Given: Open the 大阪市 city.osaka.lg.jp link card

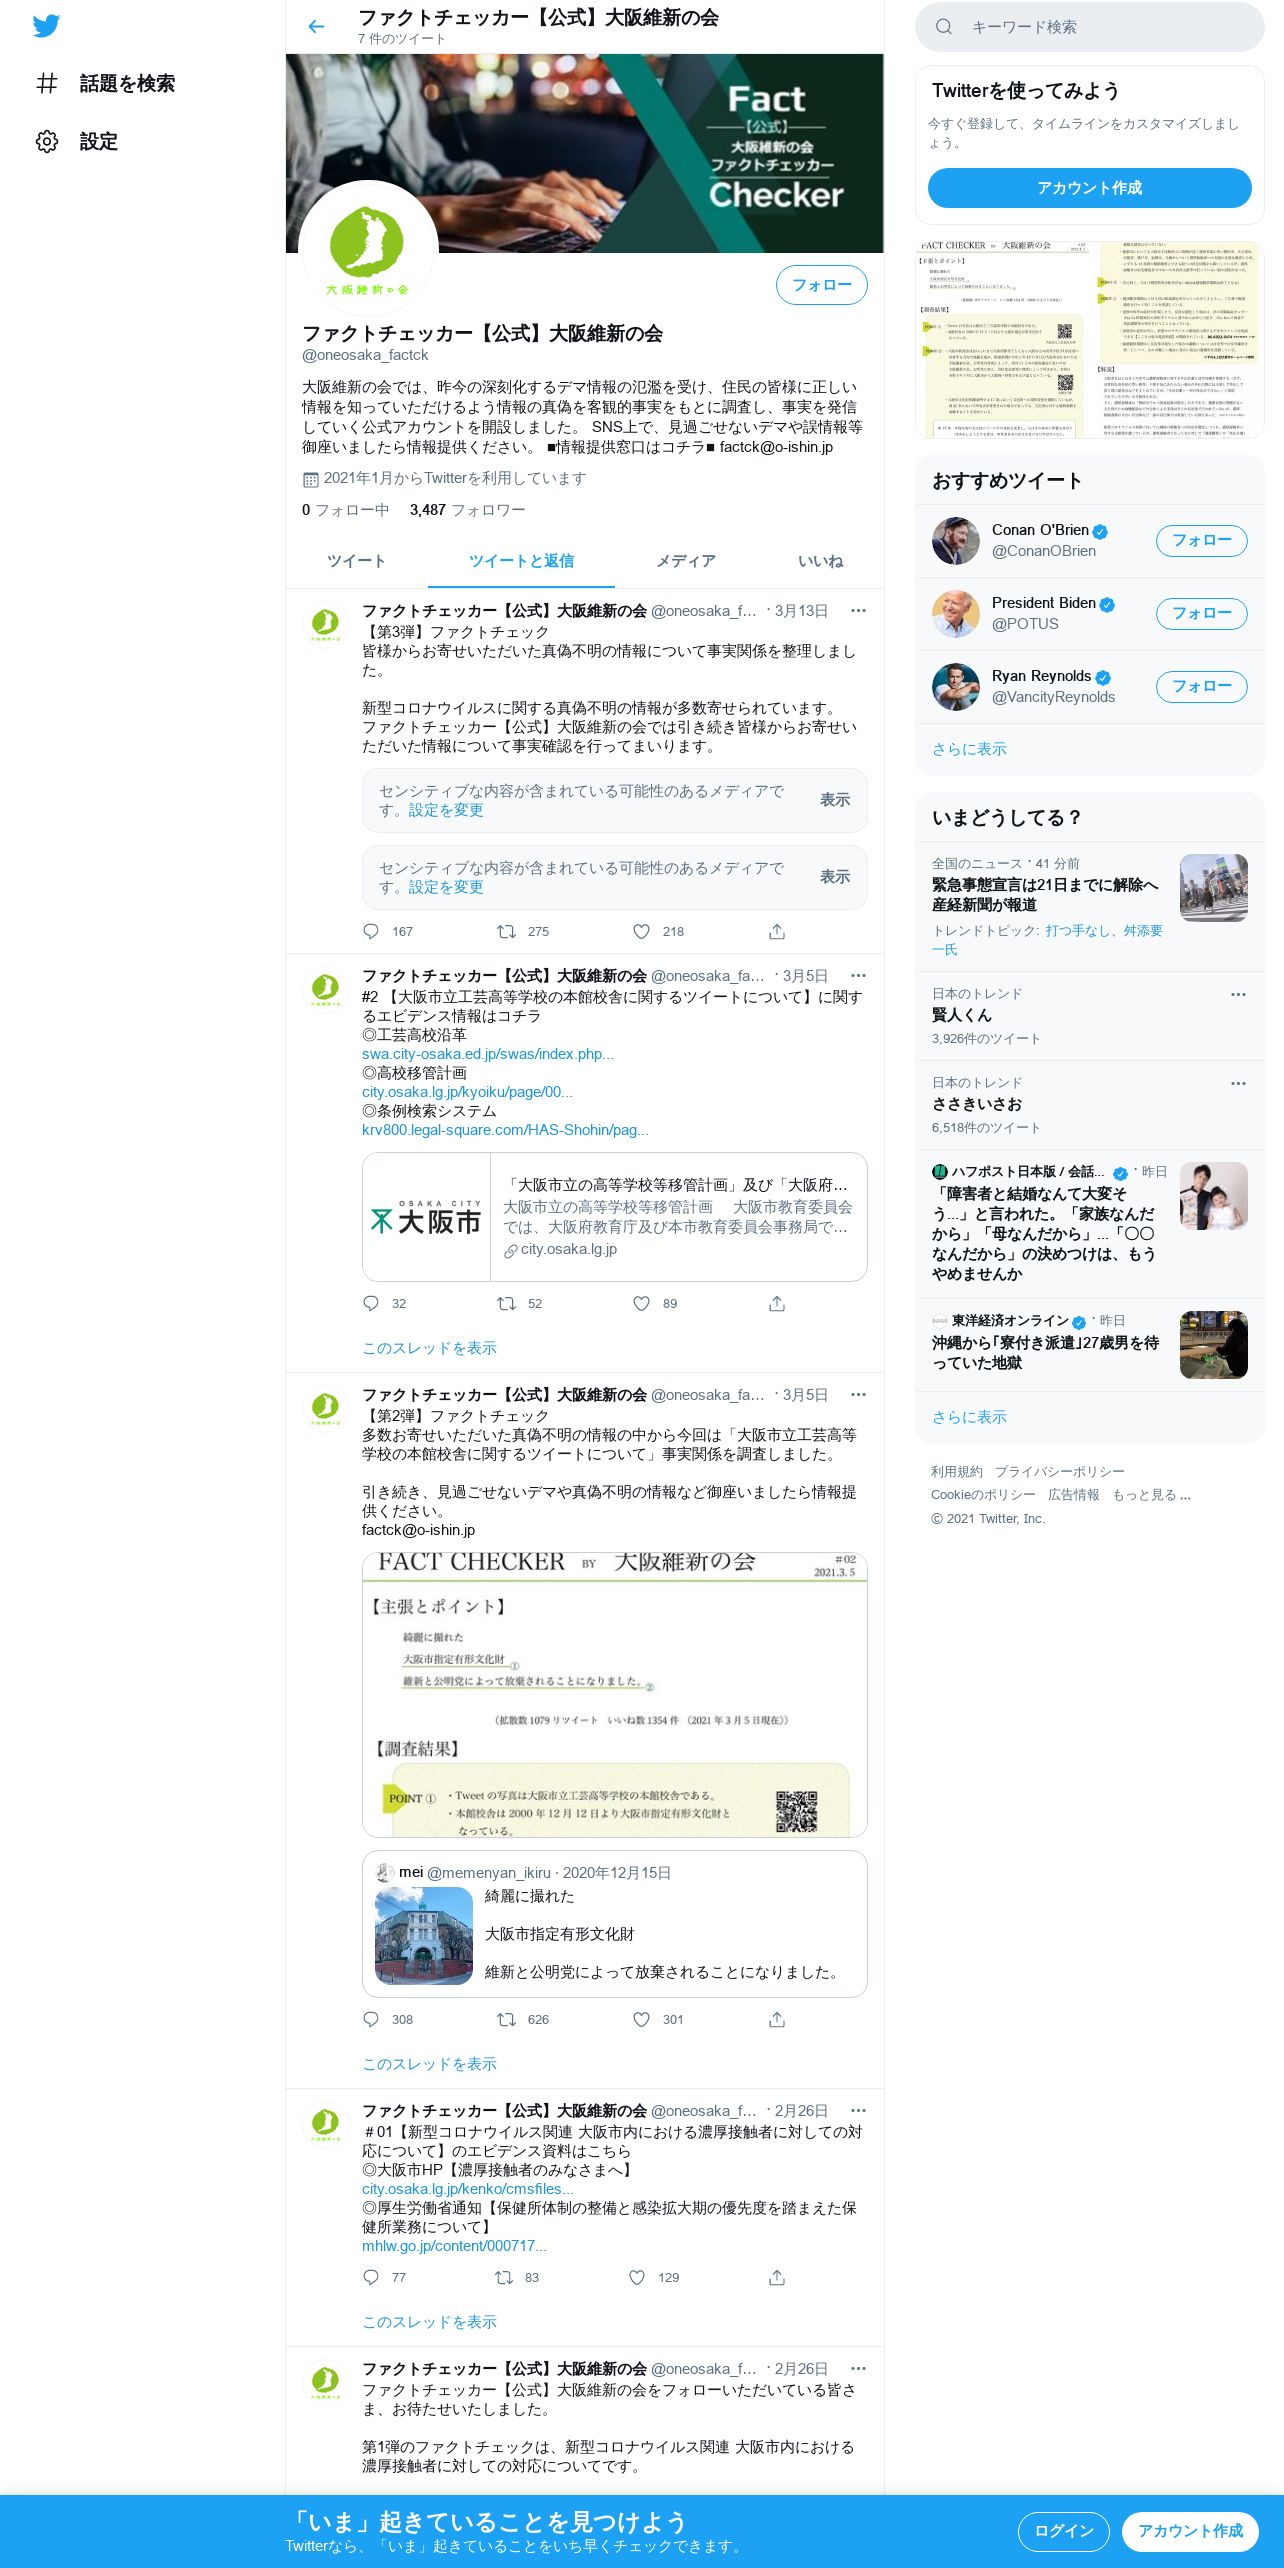Looking at the screenshot, I should tap(615, 1217).
